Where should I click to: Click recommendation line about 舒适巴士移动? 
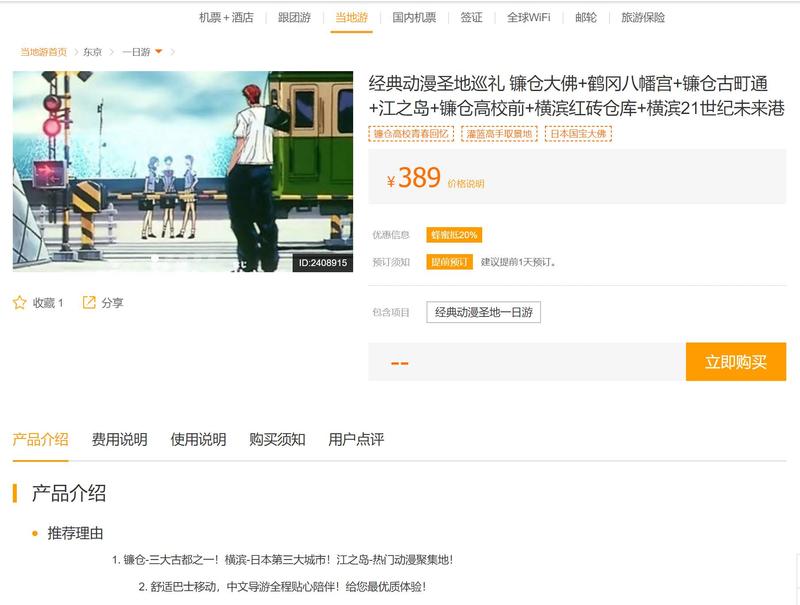click(x=282, y=587)
